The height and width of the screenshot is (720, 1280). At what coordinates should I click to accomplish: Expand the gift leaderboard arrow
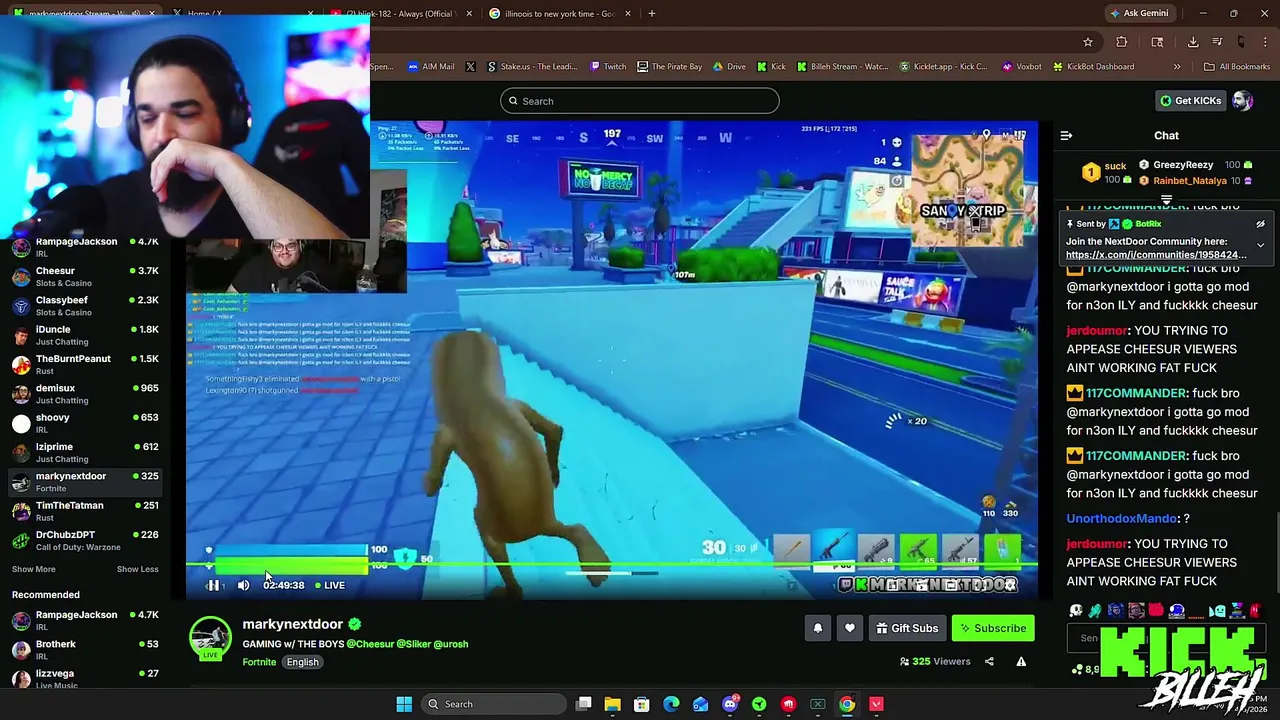point(1166,199)
